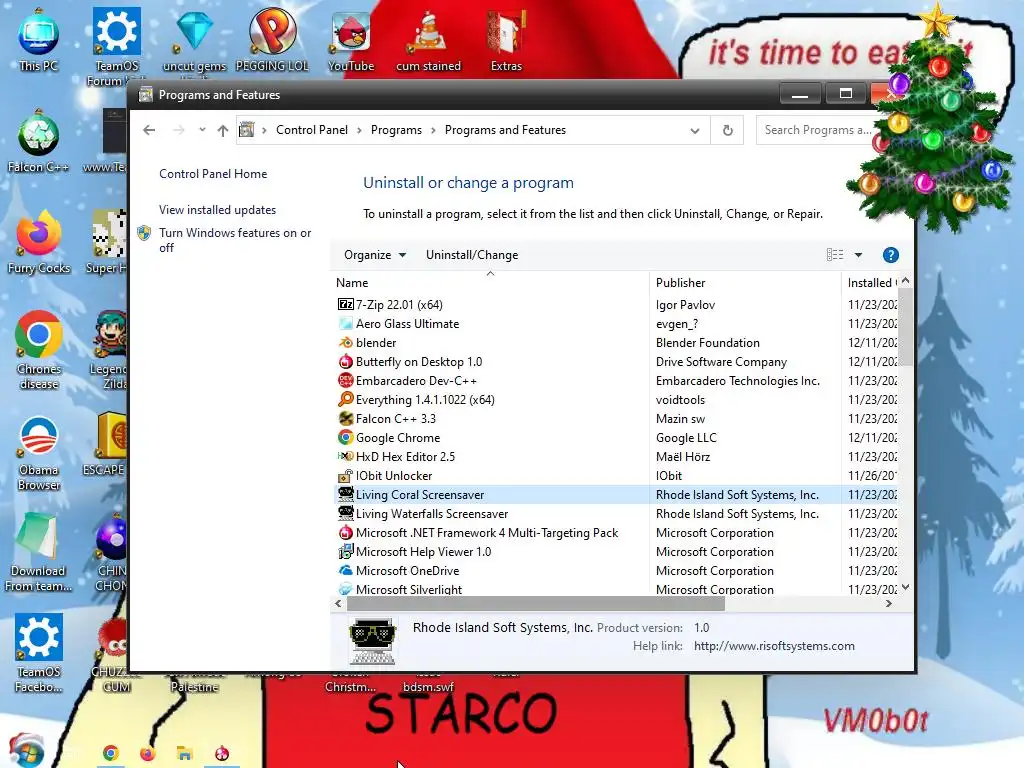Select the HxD Hex Editor icon
This screenshot has width=1024, height=768.
click(x=345, y=456)
